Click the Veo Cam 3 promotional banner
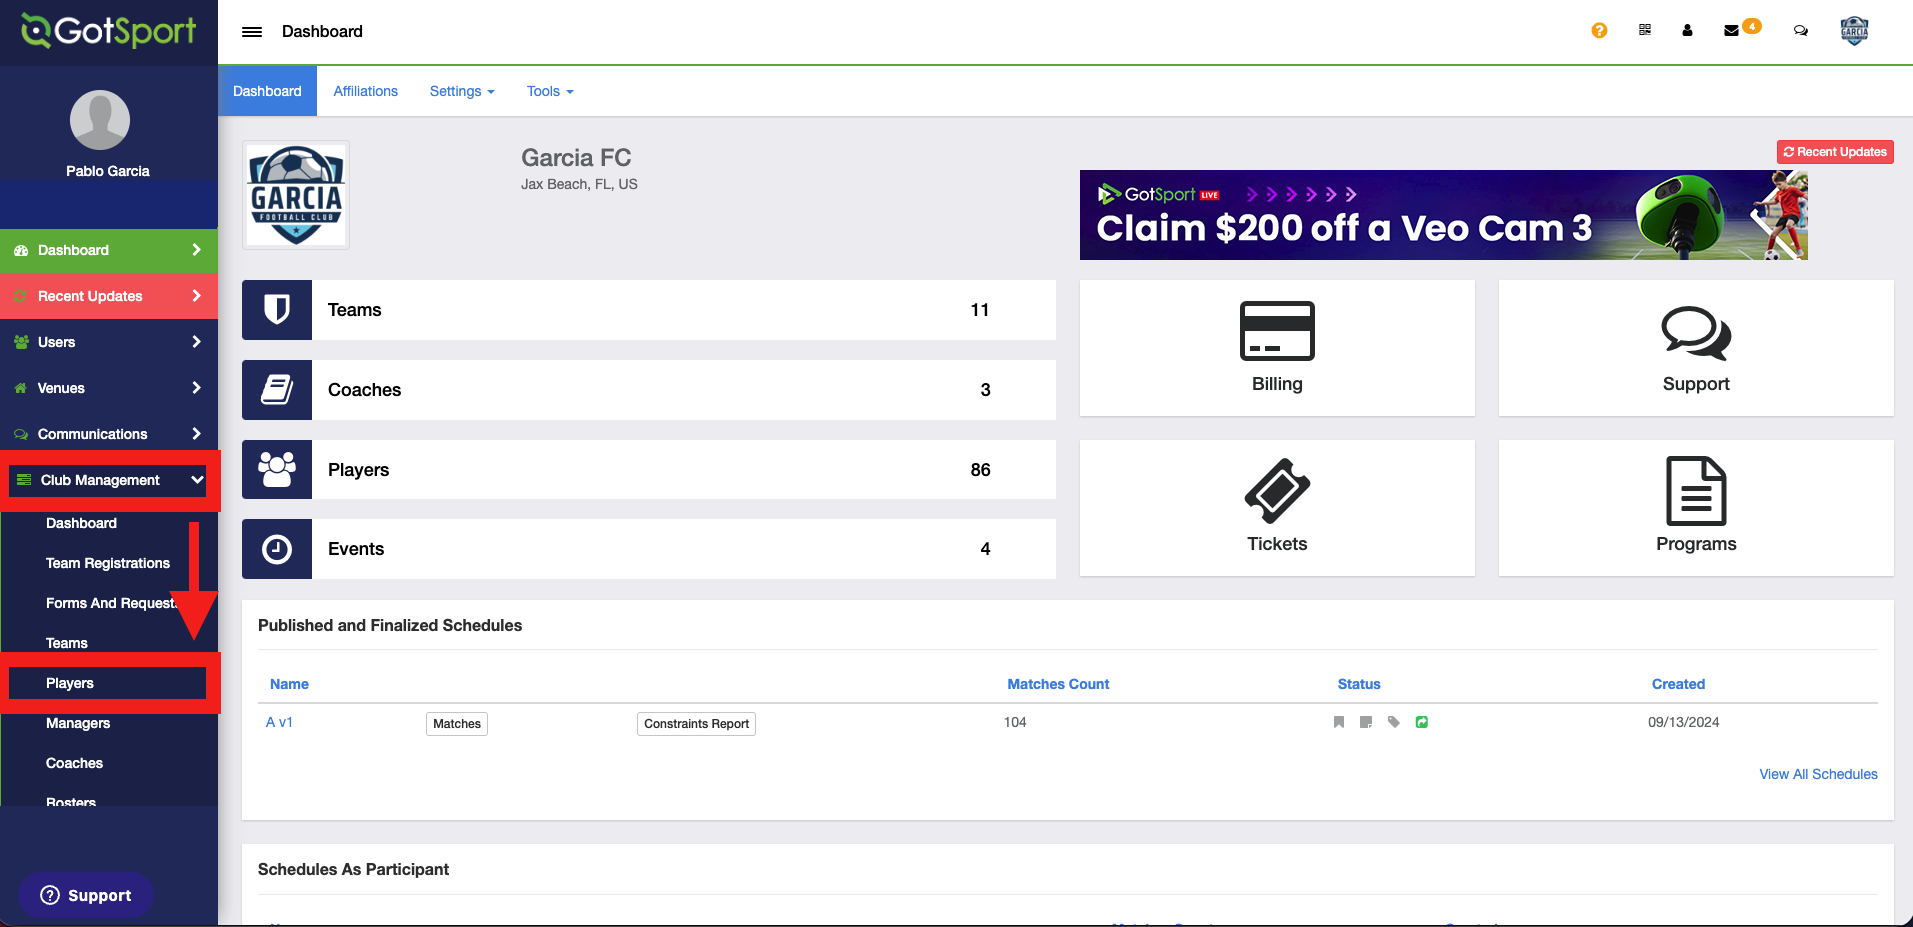This screenshot has height=927, width=1913. (x=1442, y=215)
